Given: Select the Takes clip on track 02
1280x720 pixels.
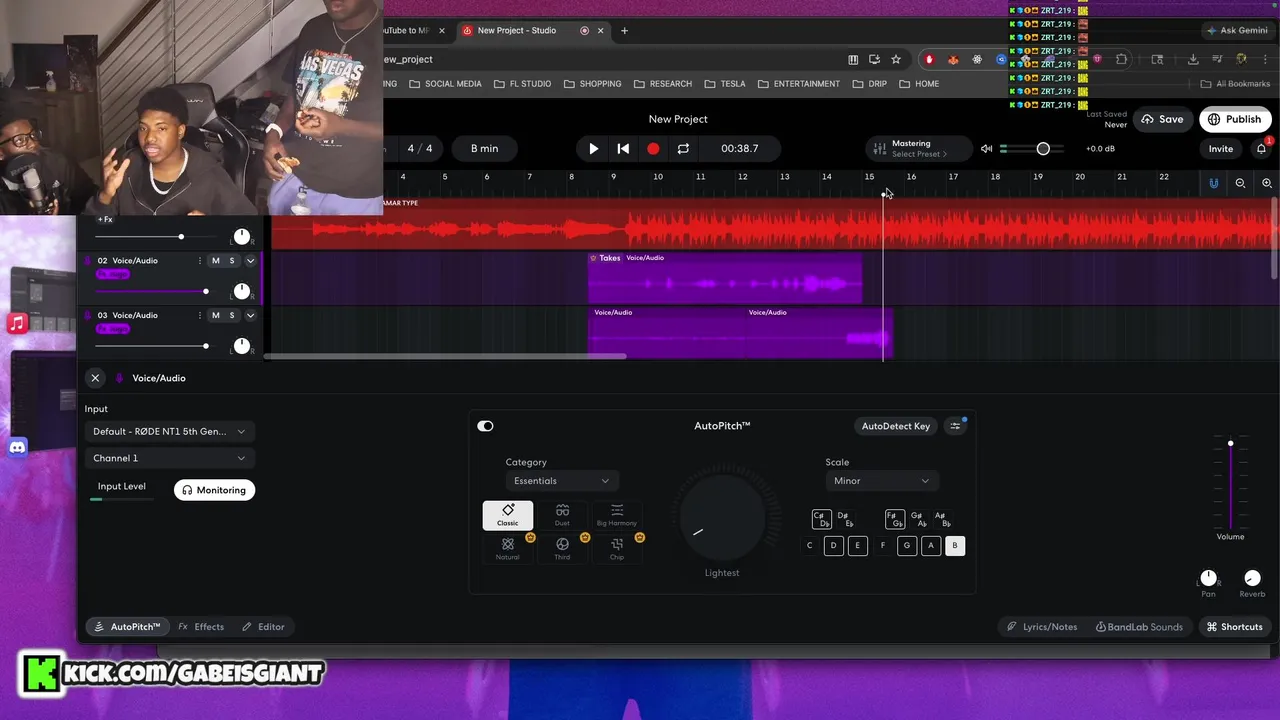Looking at the screenshot, I should 725,277.
